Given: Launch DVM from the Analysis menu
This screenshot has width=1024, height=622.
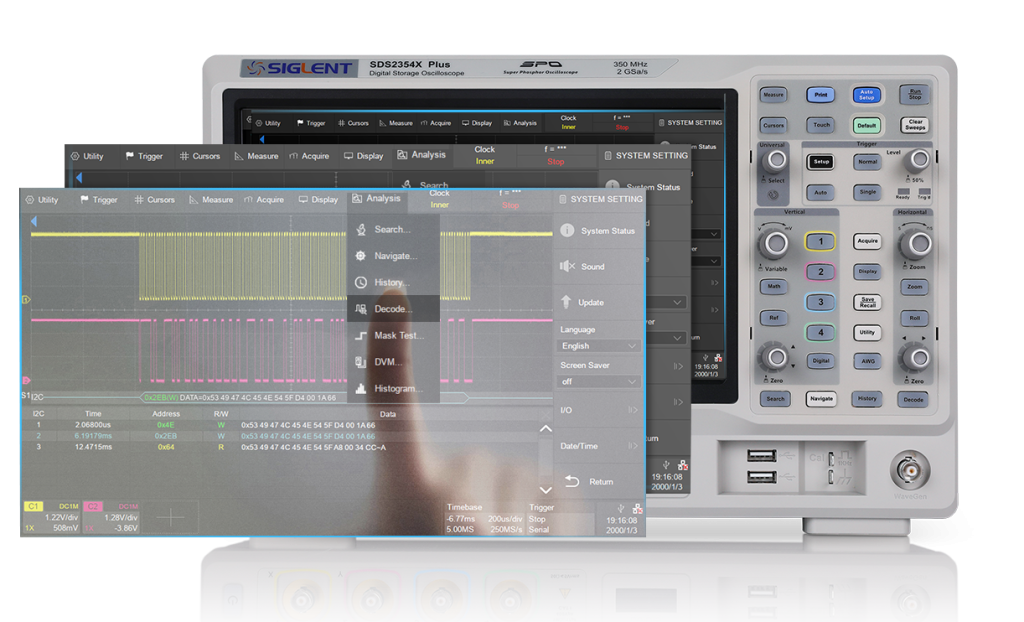Looking at the screenshot, I should tap(387, 362).
